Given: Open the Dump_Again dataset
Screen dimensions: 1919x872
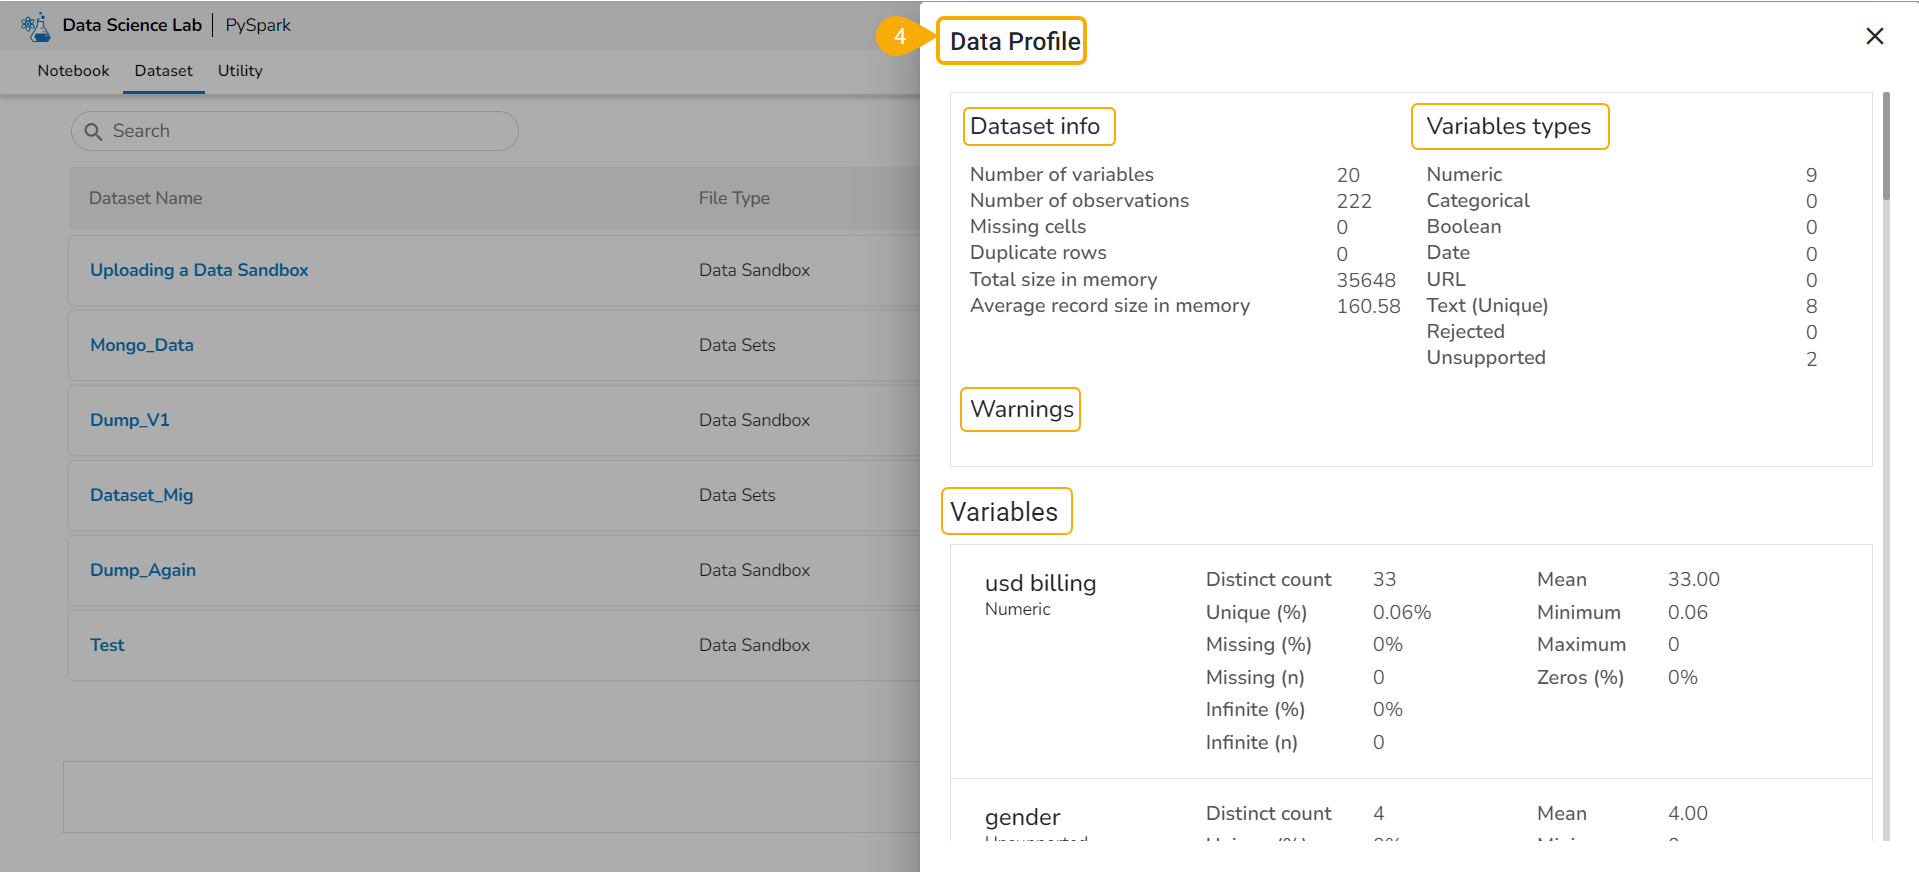Looking at the screenshot, I should click(x=143, y=570).
